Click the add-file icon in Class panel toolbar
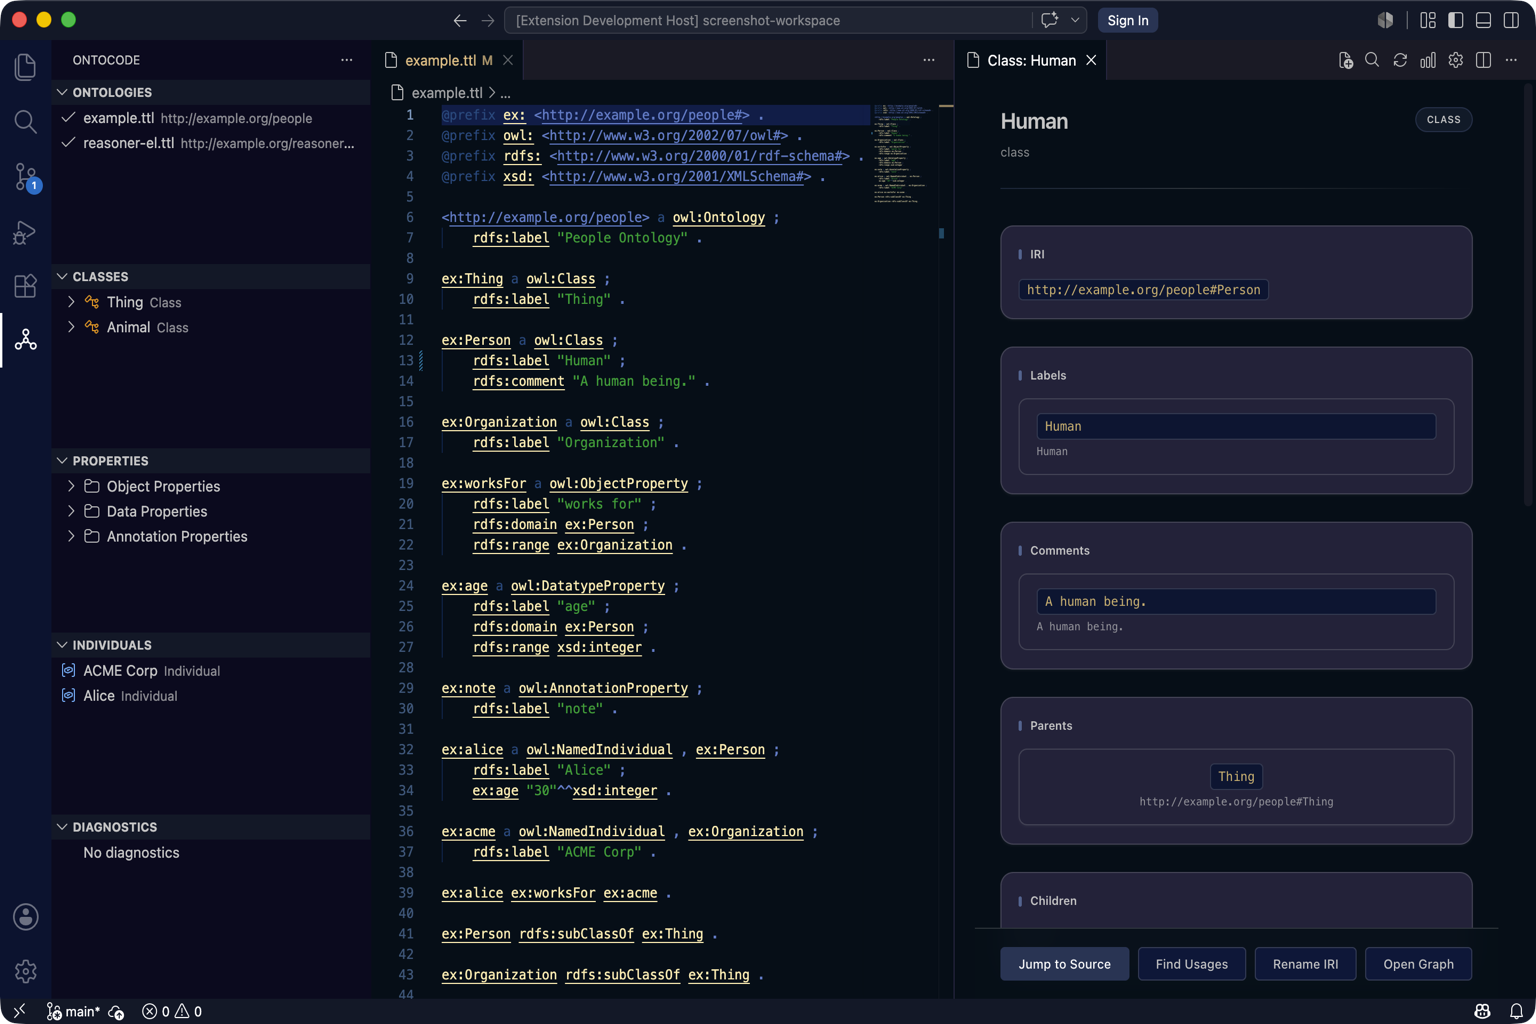 [1345, 61]
